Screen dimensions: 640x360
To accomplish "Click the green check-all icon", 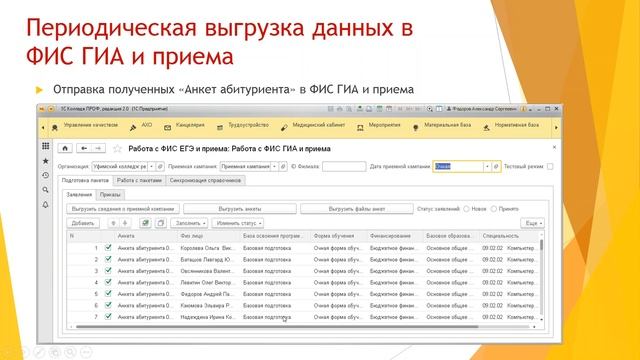I will click(x=145, y=223).
